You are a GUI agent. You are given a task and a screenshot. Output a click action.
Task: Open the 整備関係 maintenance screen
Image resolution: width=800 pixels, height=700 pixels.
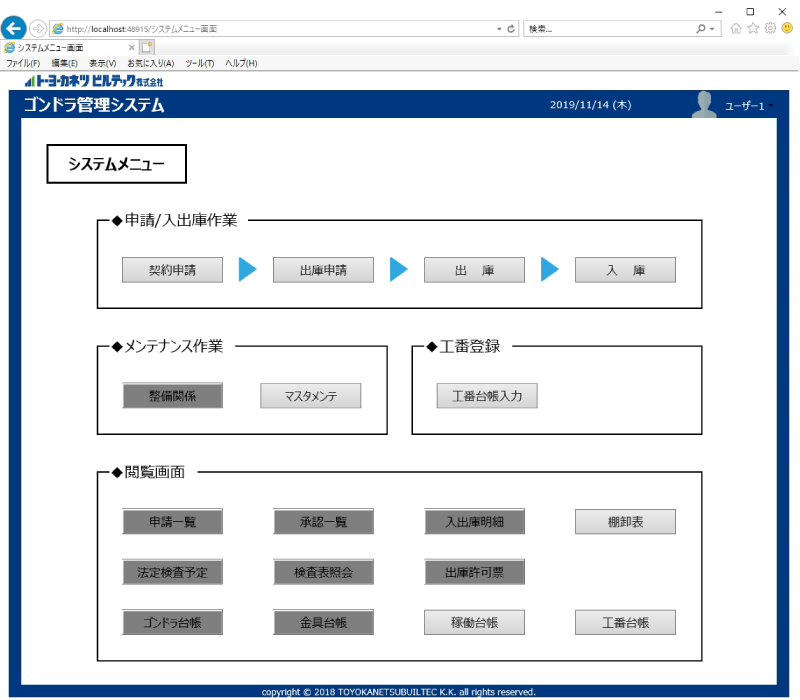click(x=172, y=395)
